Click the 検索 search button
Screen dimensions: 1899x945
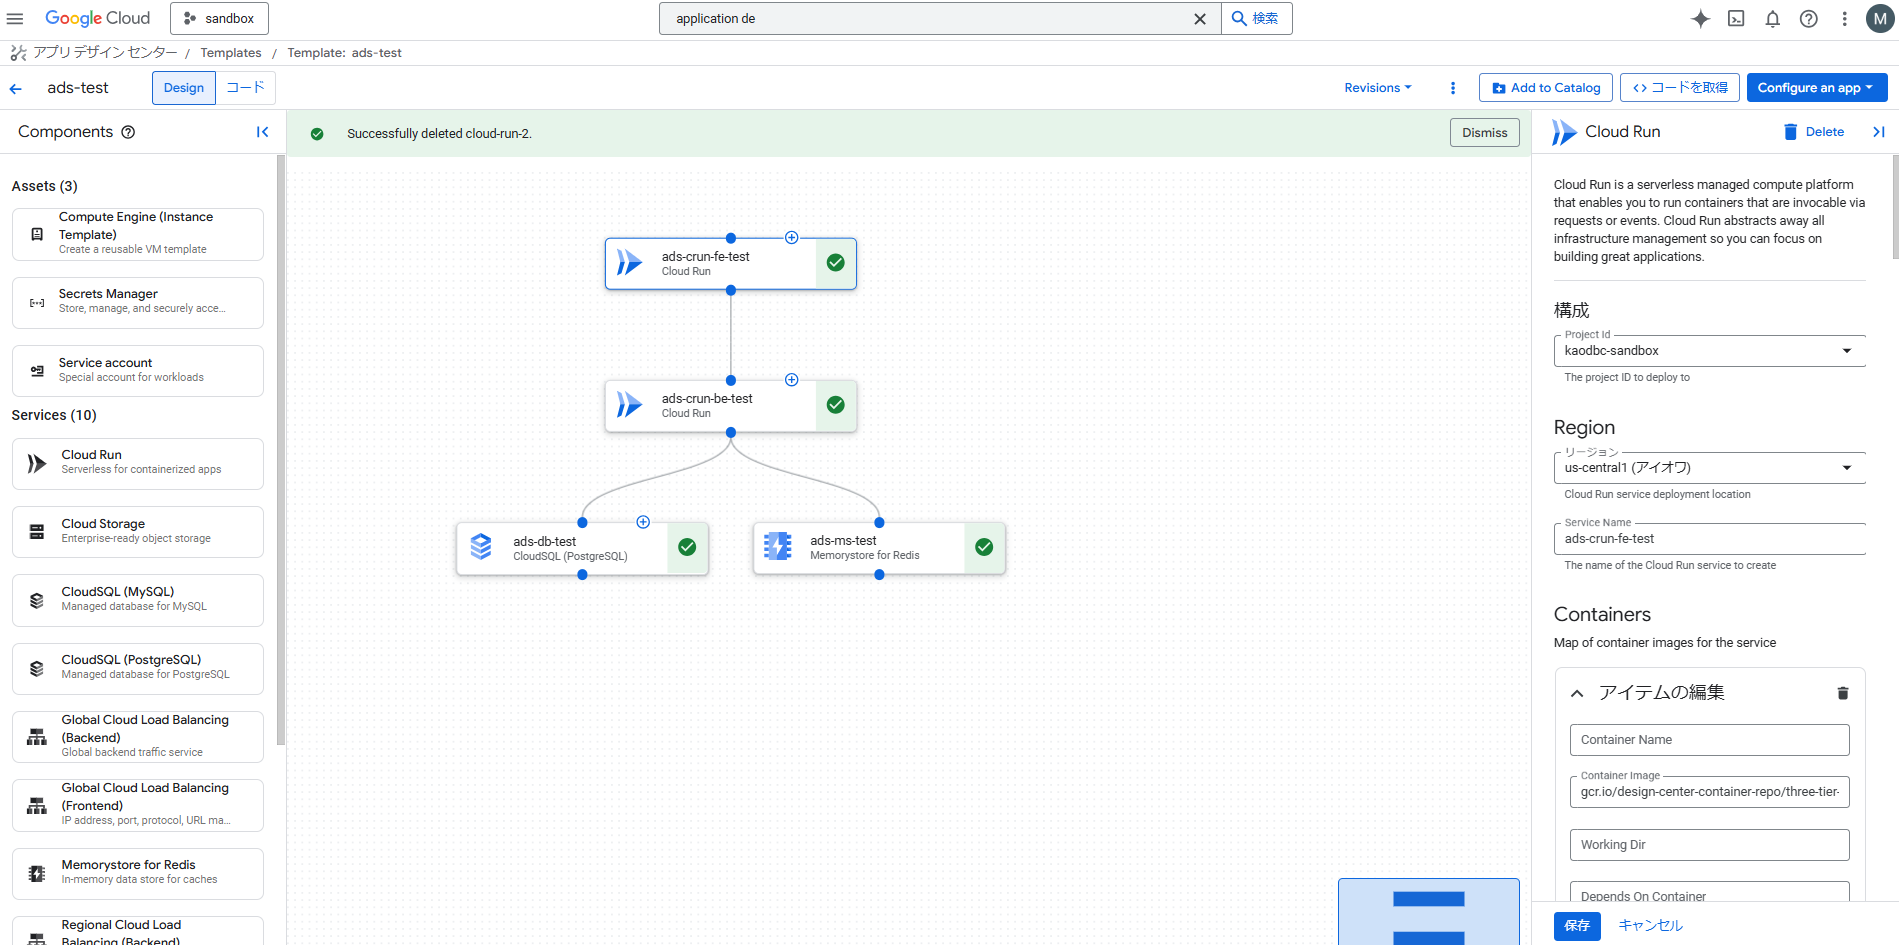(x=1256, y=19)
